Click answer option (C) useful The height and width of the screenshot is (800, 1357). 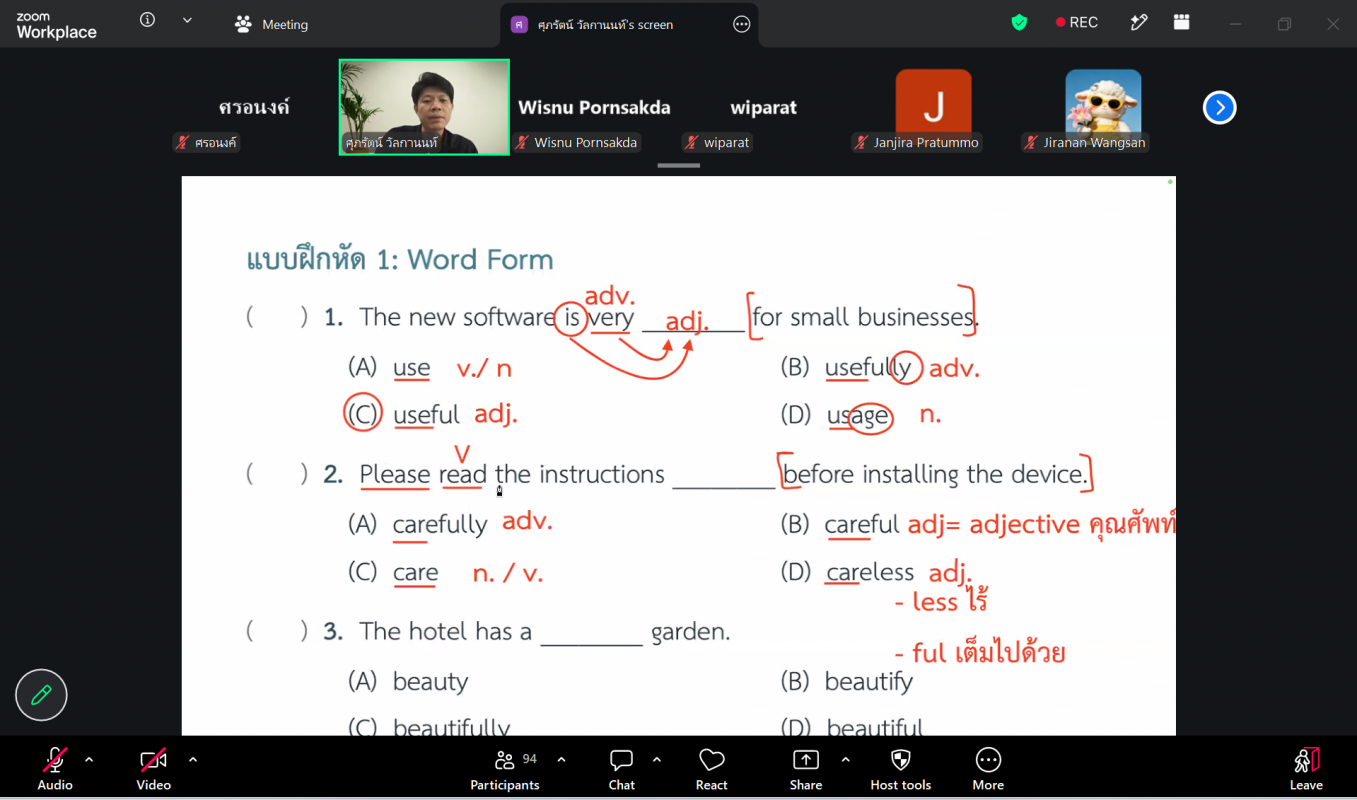[403, 415]
